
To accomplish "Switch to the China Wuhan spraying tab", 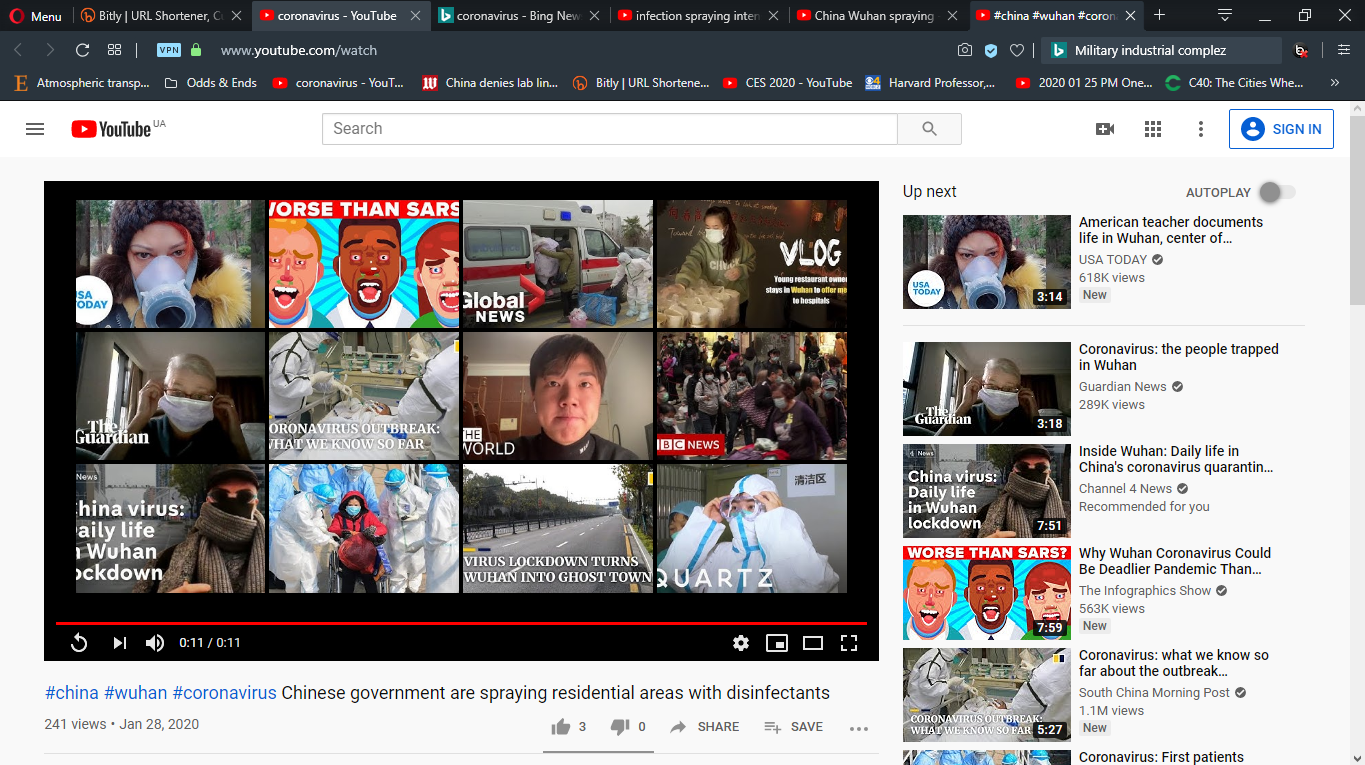I will (x=875, y=16).
